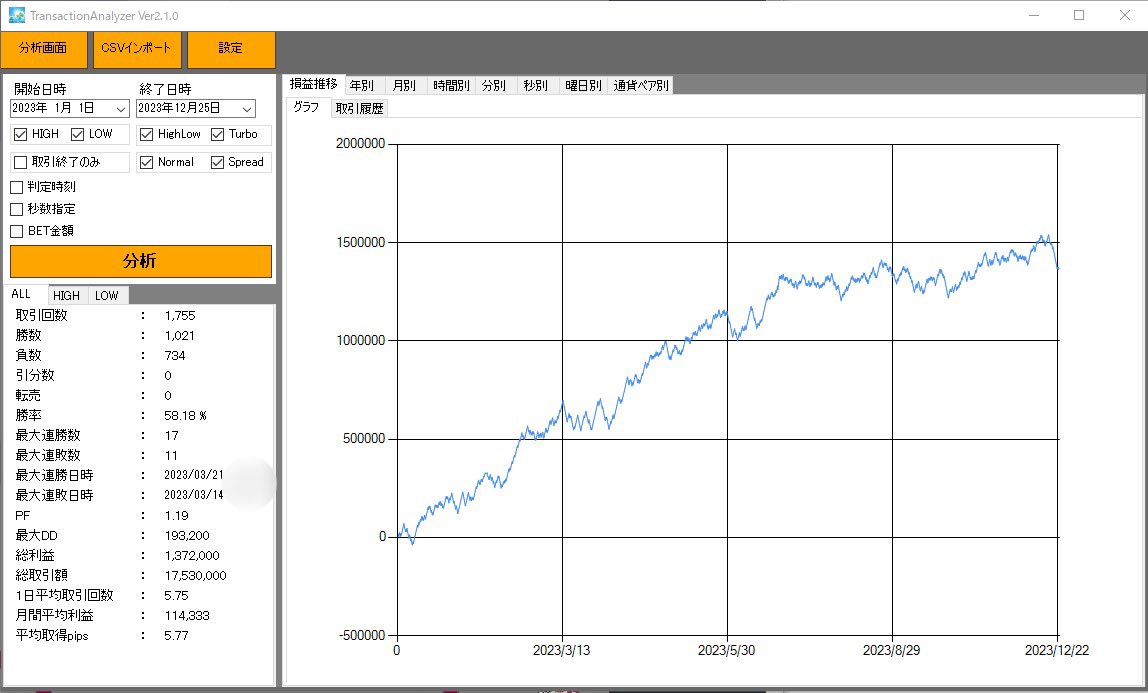Image resolution: width=1148 pixels, height=693 pixels.
Task: Click the PF value 1.19
Action: (176, 516)
